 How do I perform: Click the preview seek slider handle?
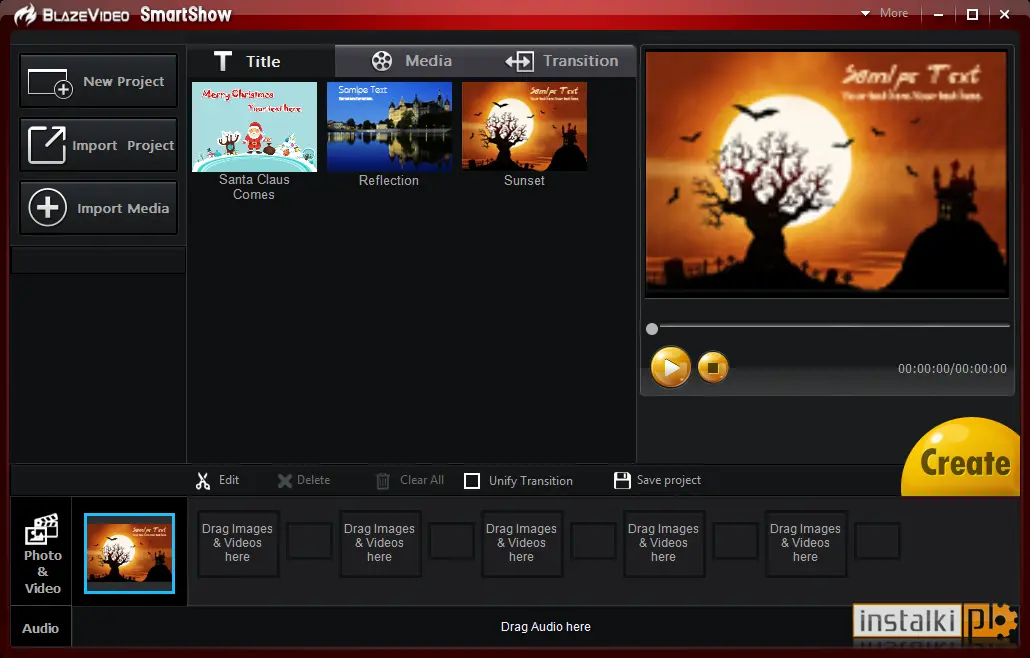(x=652, y=329)
